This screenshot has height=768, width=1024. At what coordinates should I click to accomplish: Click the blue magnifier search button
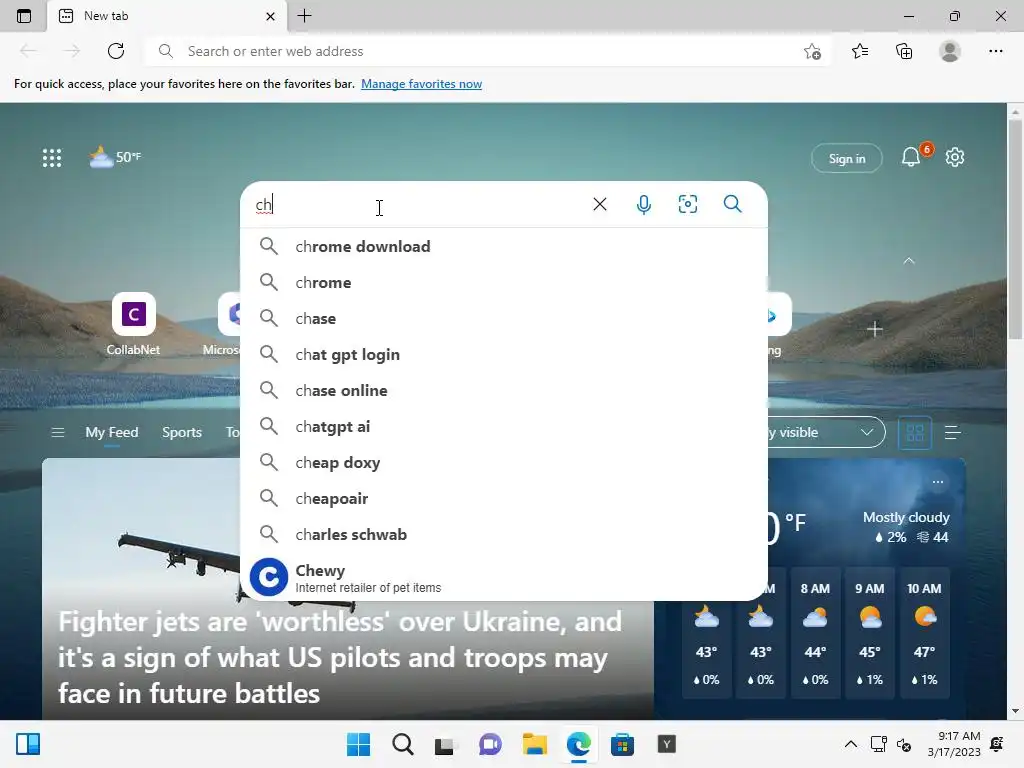(732, 204)
